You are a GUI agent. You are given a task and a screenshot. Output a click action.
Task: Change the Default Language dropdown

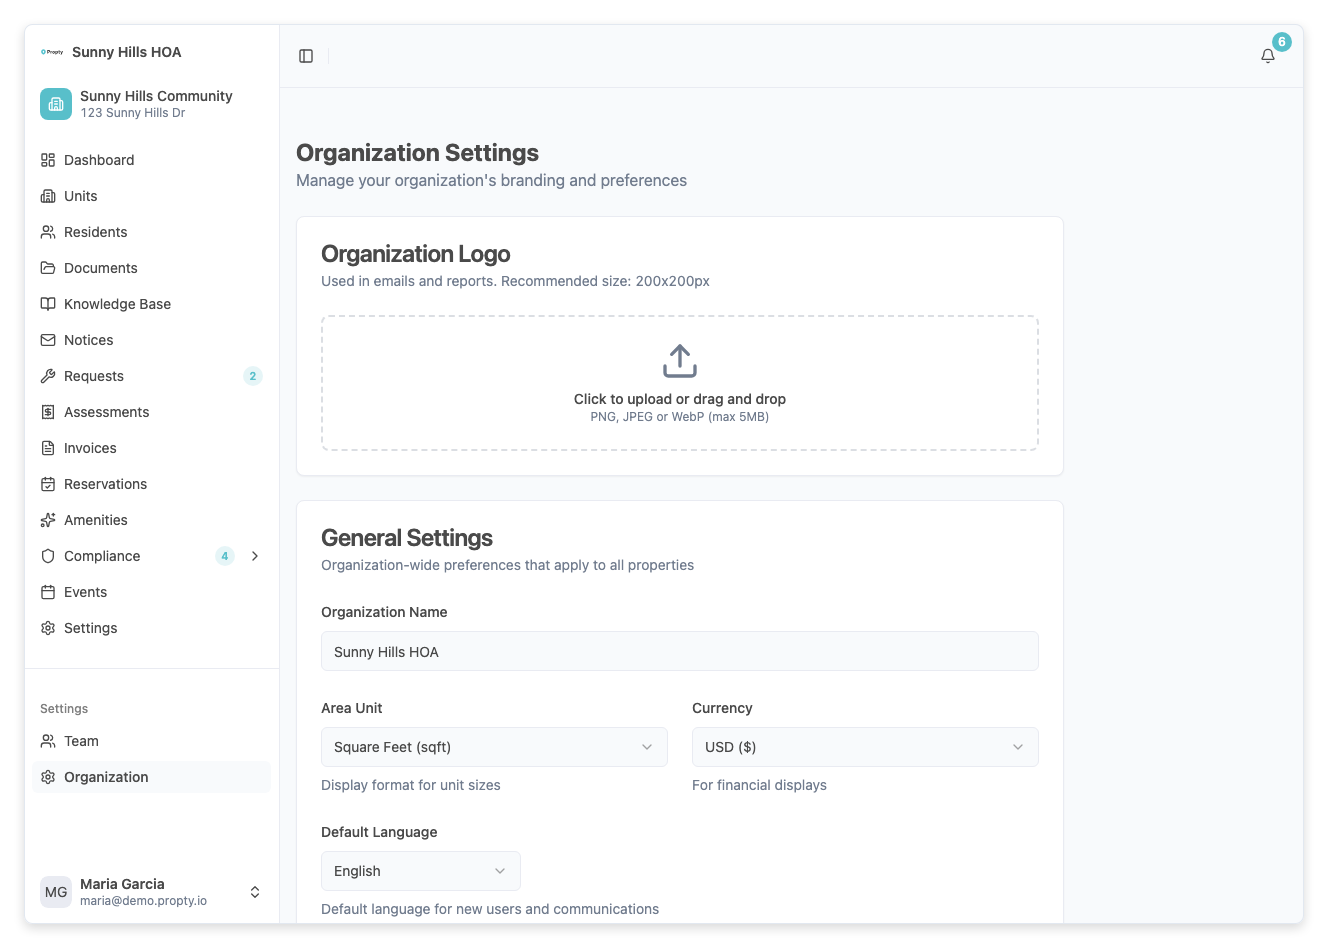420,870
